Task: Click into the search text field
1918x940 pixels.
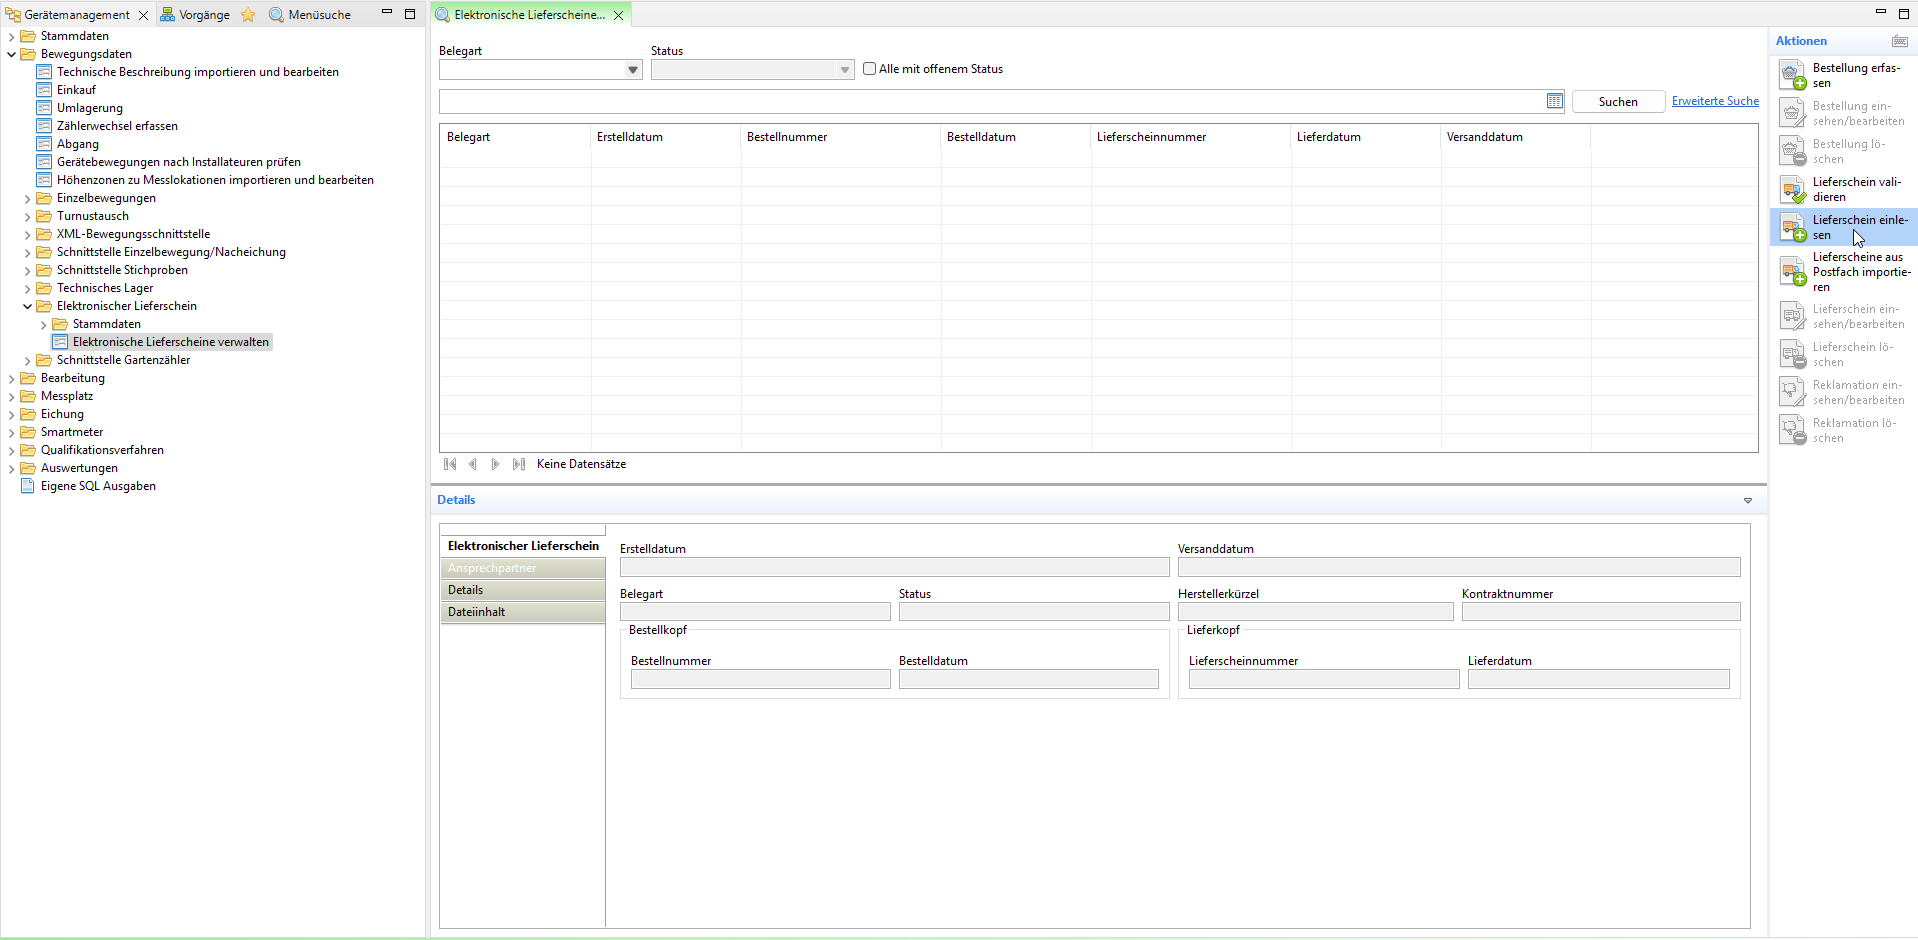Action: pyautogui.click(x=990, y=101)
